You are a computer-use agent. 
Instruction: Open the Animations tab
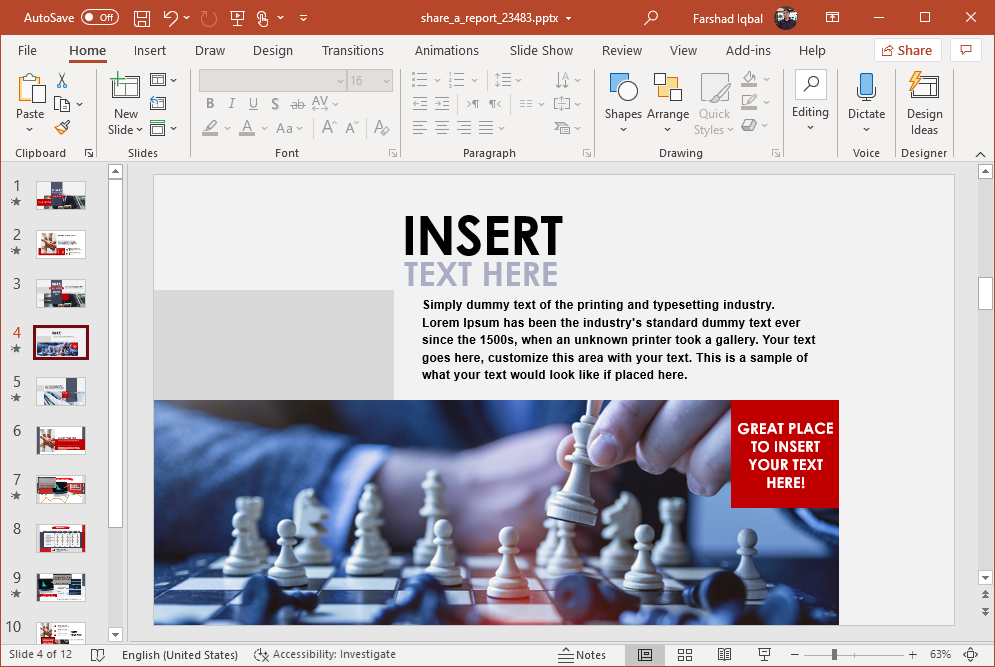coord(446,50)
